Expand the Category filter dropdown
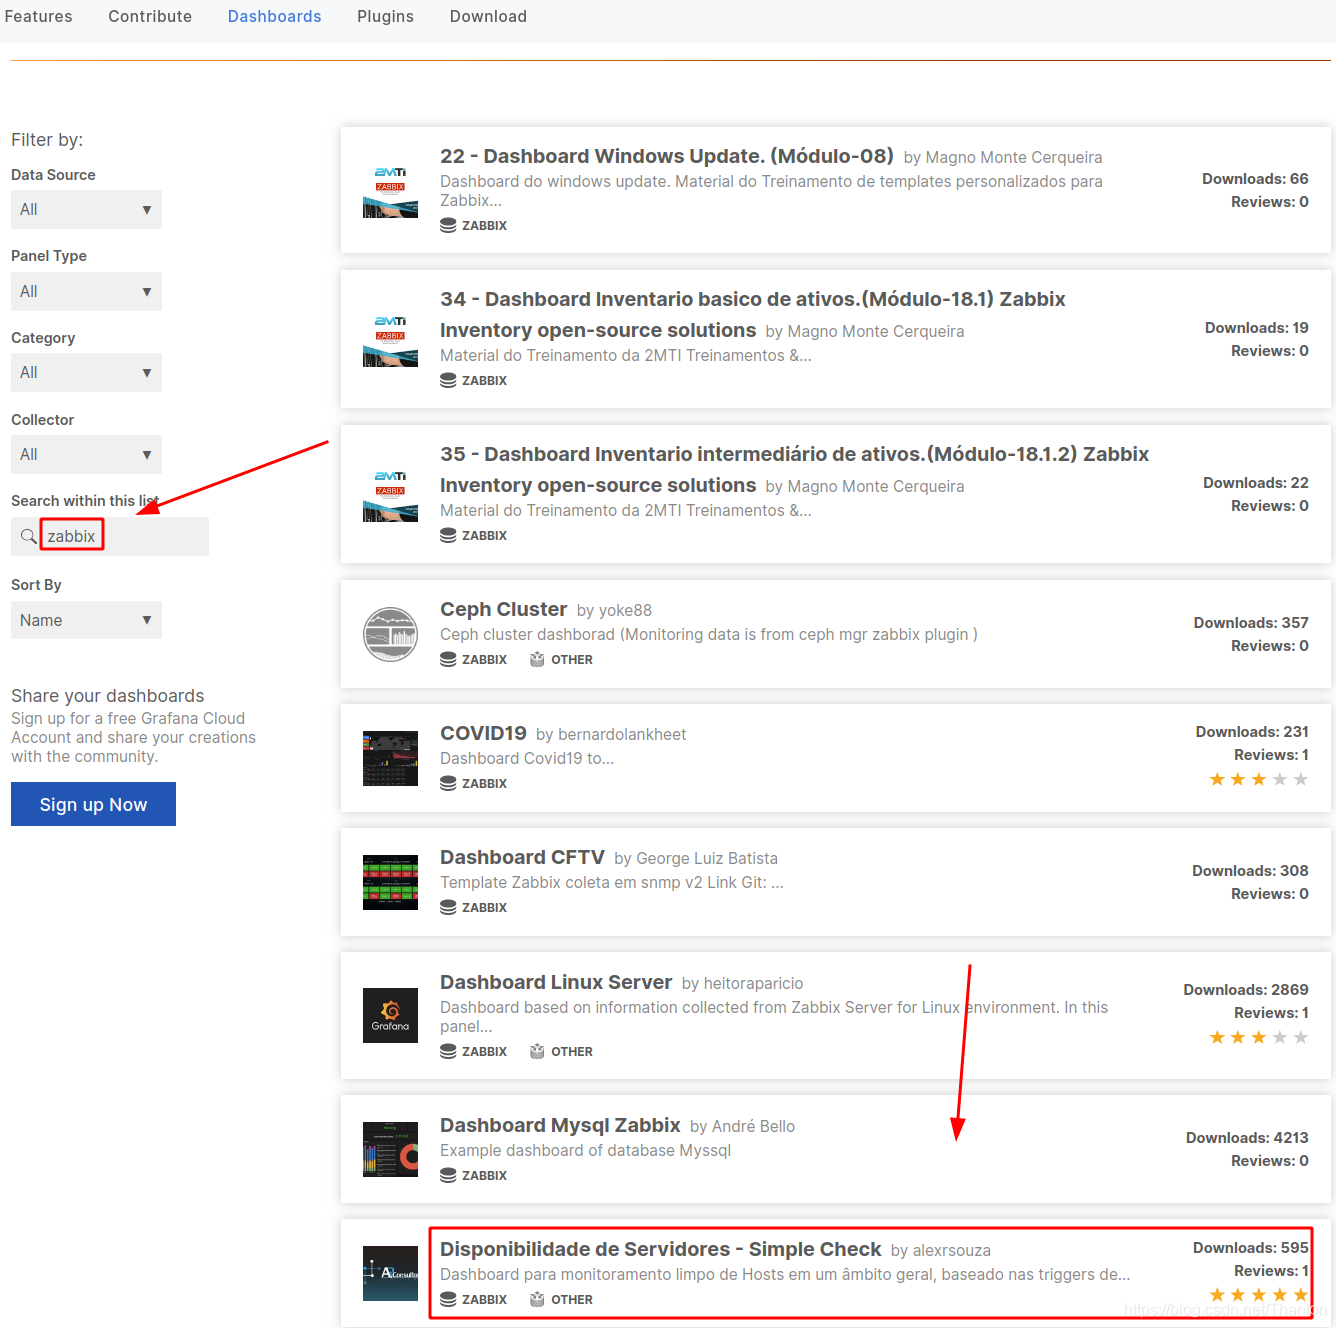1336x1328 pixels. point(86,372)
